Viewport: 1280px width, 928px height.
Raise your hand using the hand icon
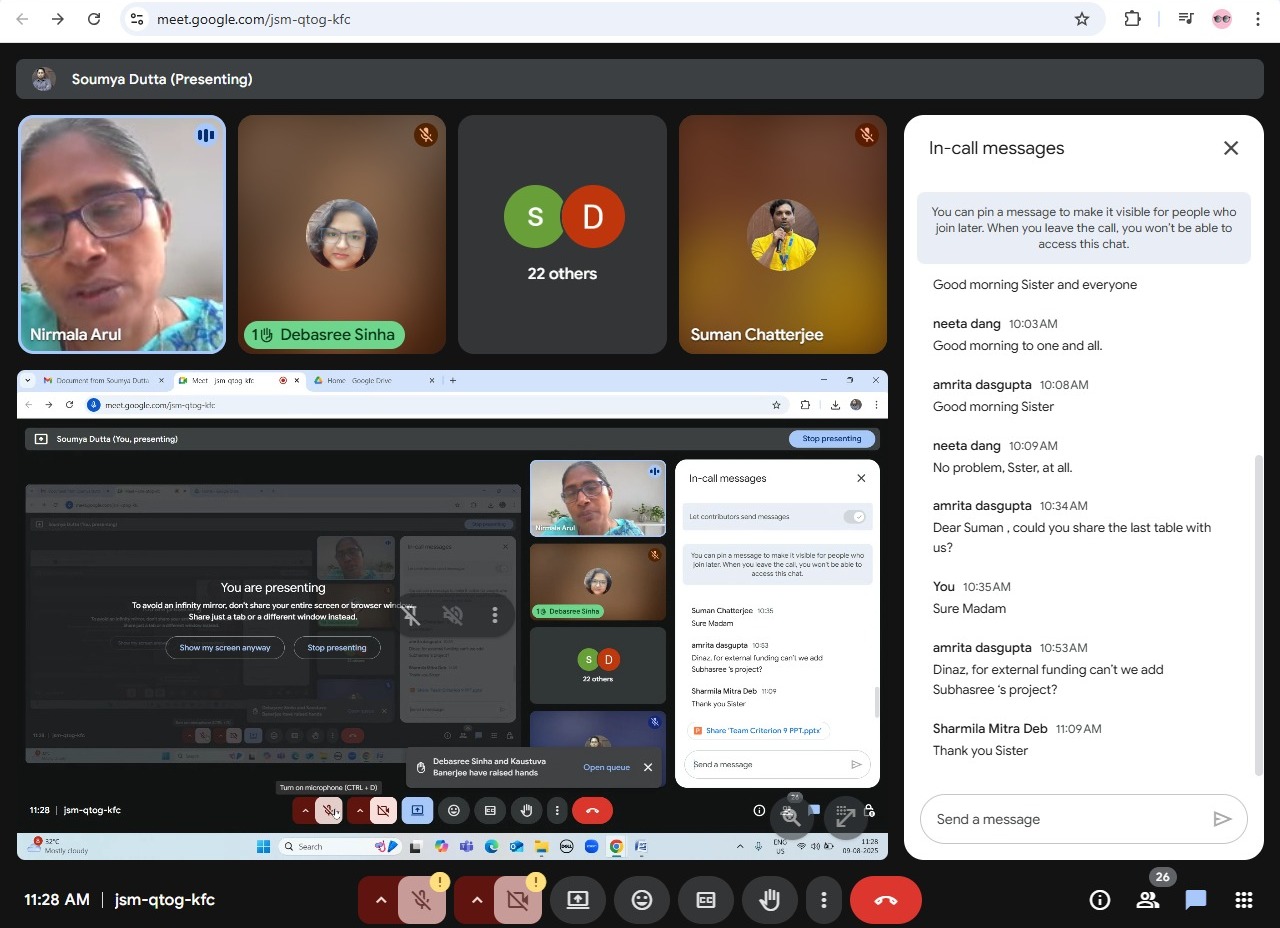769,900
